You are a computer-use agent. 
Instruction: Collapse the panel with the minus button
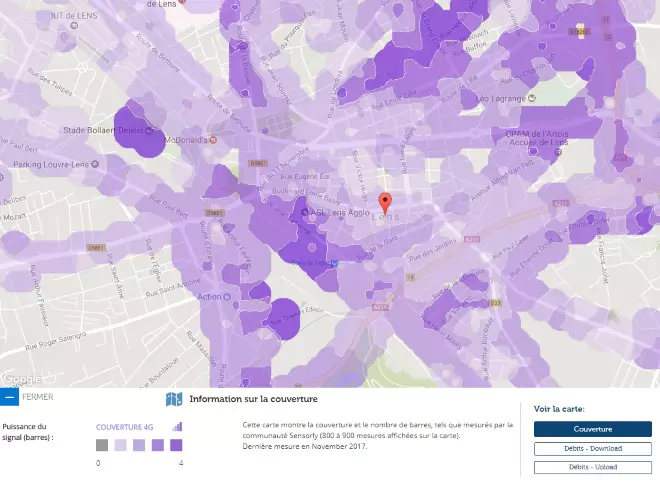pyautogui.click(x=9, y=397)
